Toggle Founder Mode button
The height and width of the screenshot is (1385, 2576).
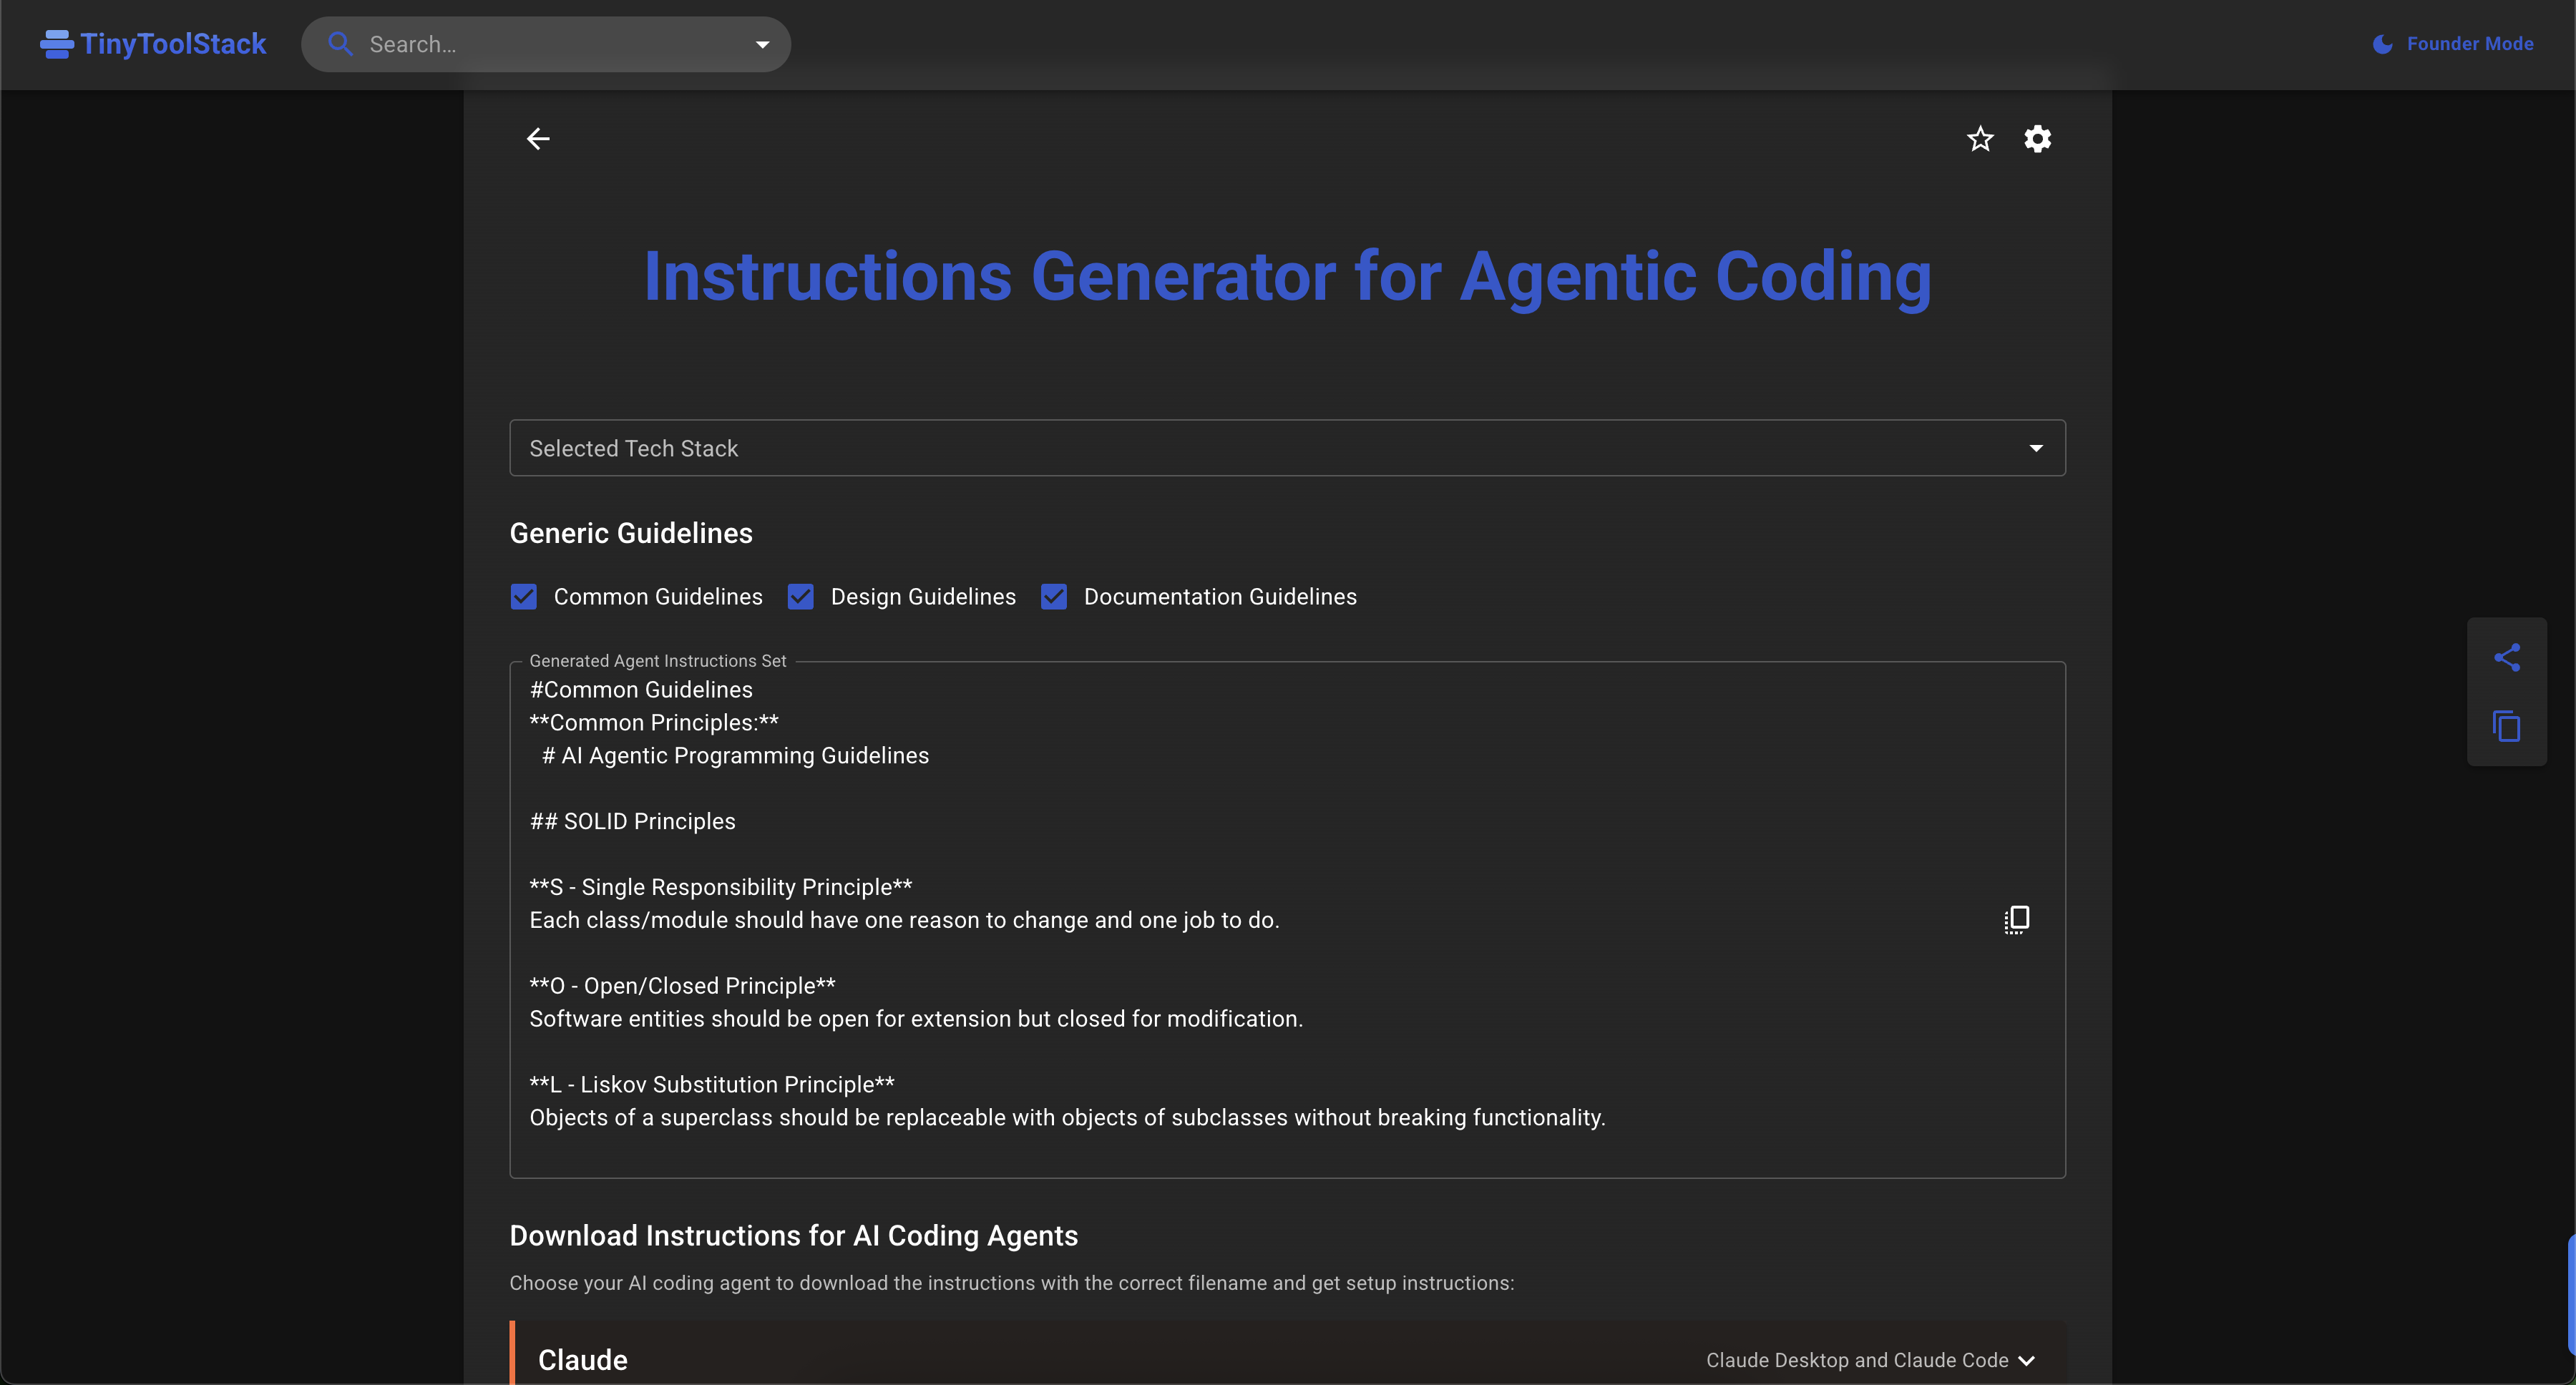[x=2453, y=44]
